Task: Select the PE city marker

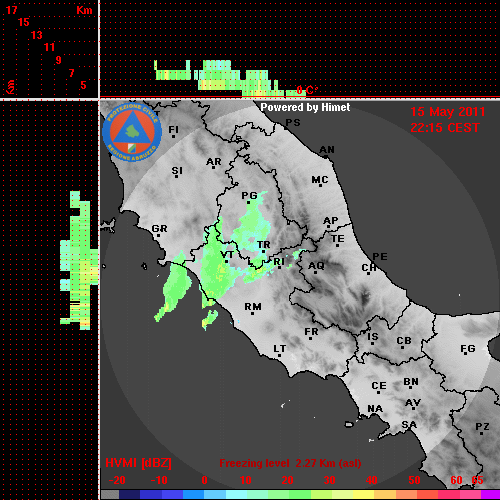Action: [380, 256]
